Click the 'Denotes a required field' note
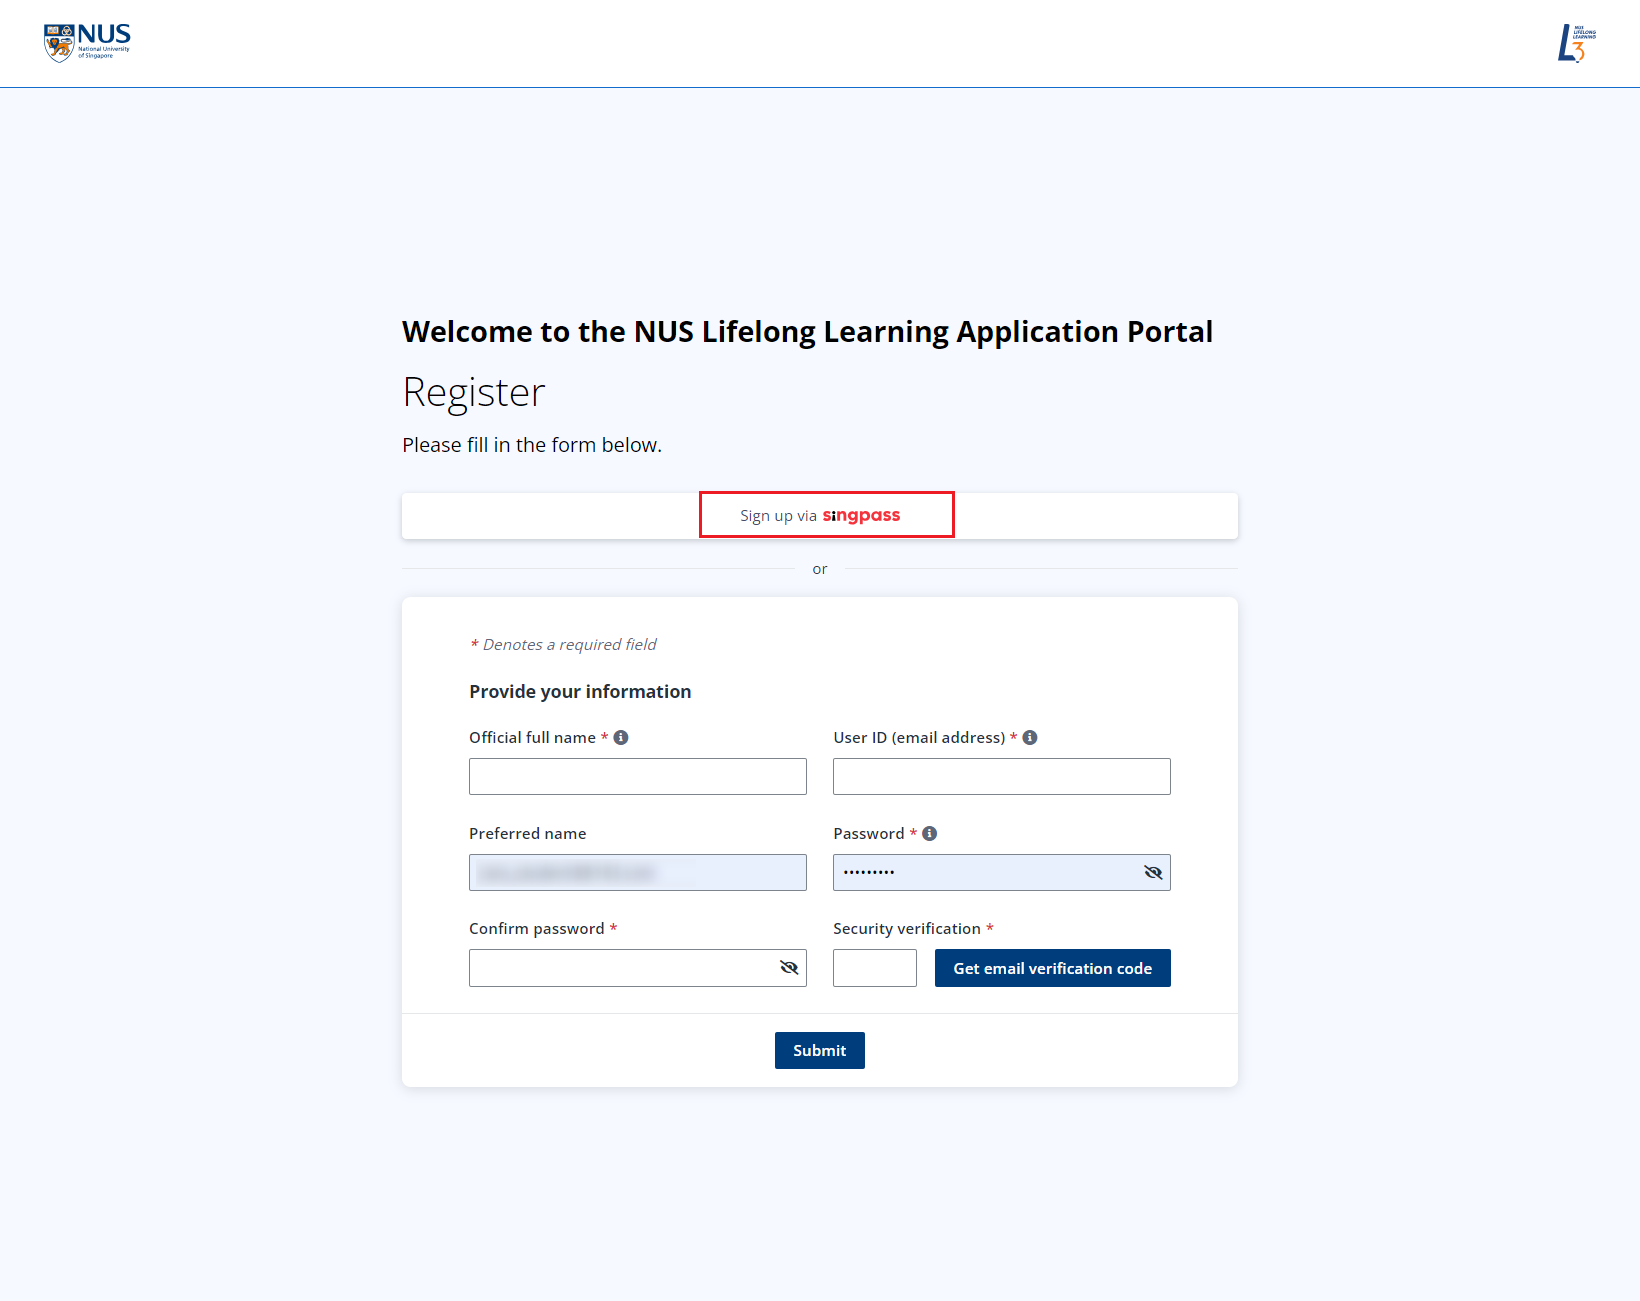The image size is (1640, 1301). (563, 645)
